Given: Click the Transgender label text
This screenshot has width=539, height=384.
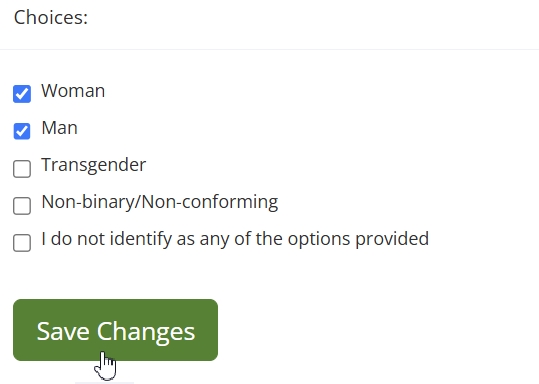Looking at the screenshot, I should (x=94, y=165).
